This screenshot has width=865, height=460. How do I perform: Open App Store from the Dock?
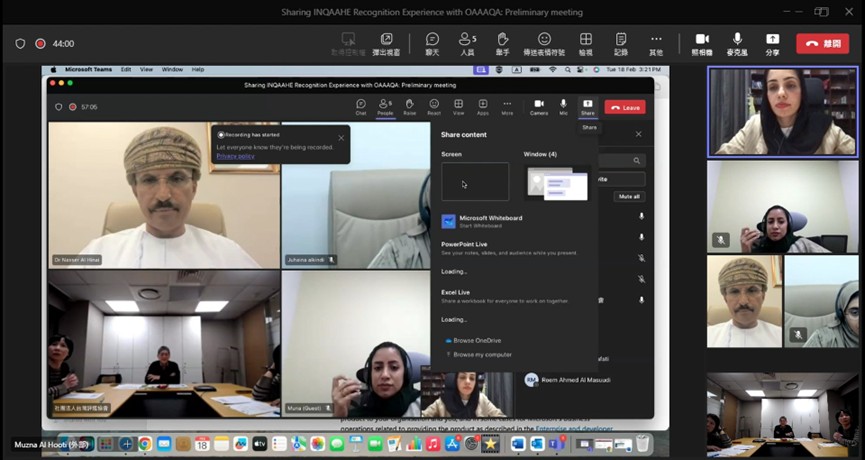[x=452, y=443]
